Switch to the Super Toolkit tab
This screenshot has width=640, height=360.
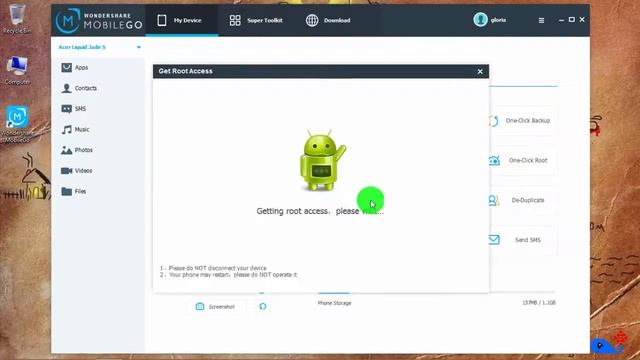[x=256, y=20]
